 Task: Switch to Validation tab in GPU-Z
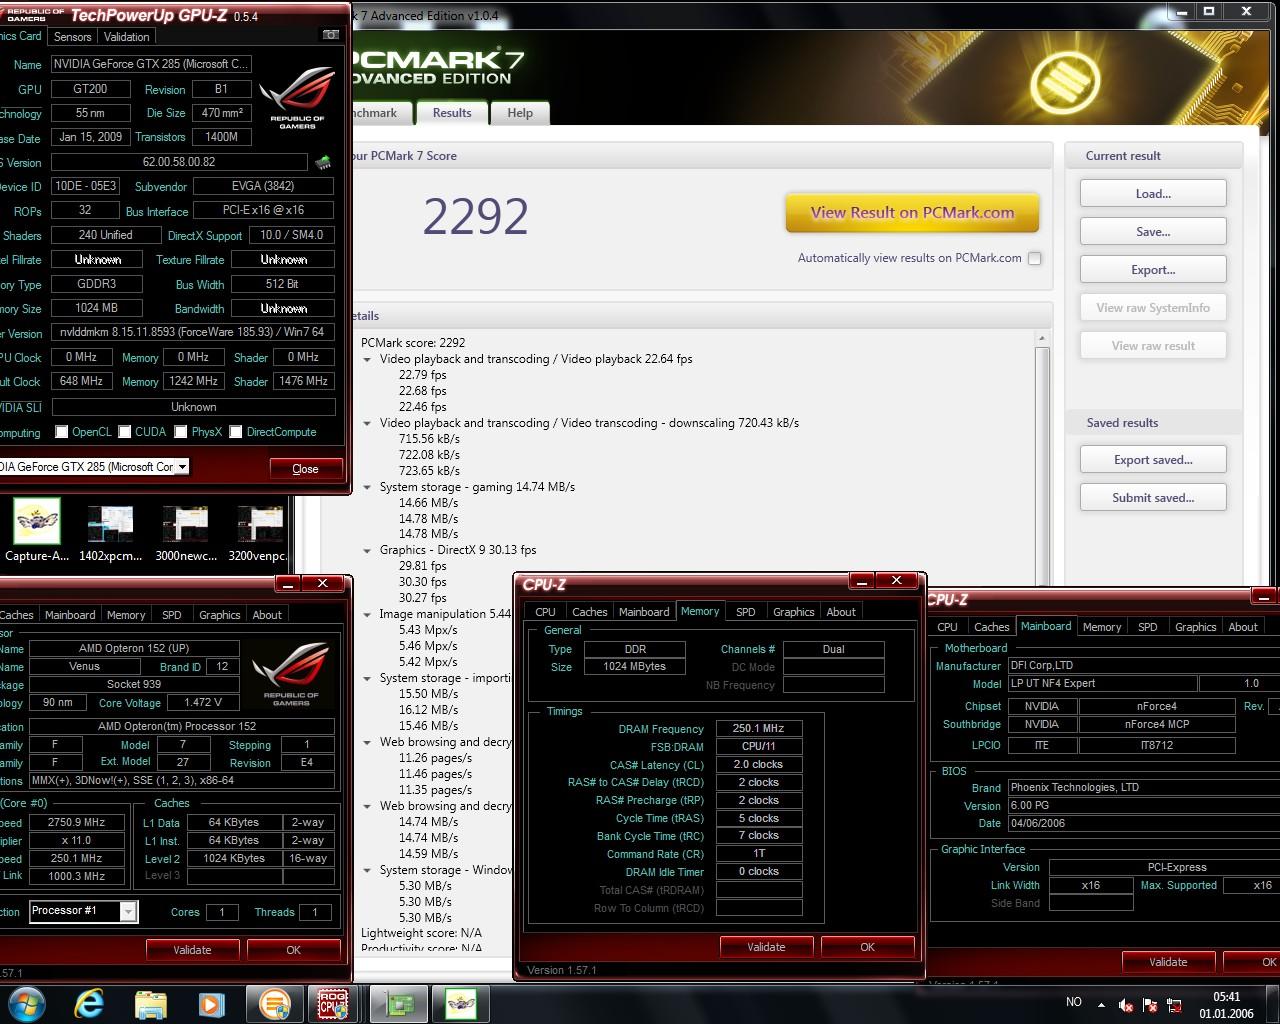(x=127, y=37)
